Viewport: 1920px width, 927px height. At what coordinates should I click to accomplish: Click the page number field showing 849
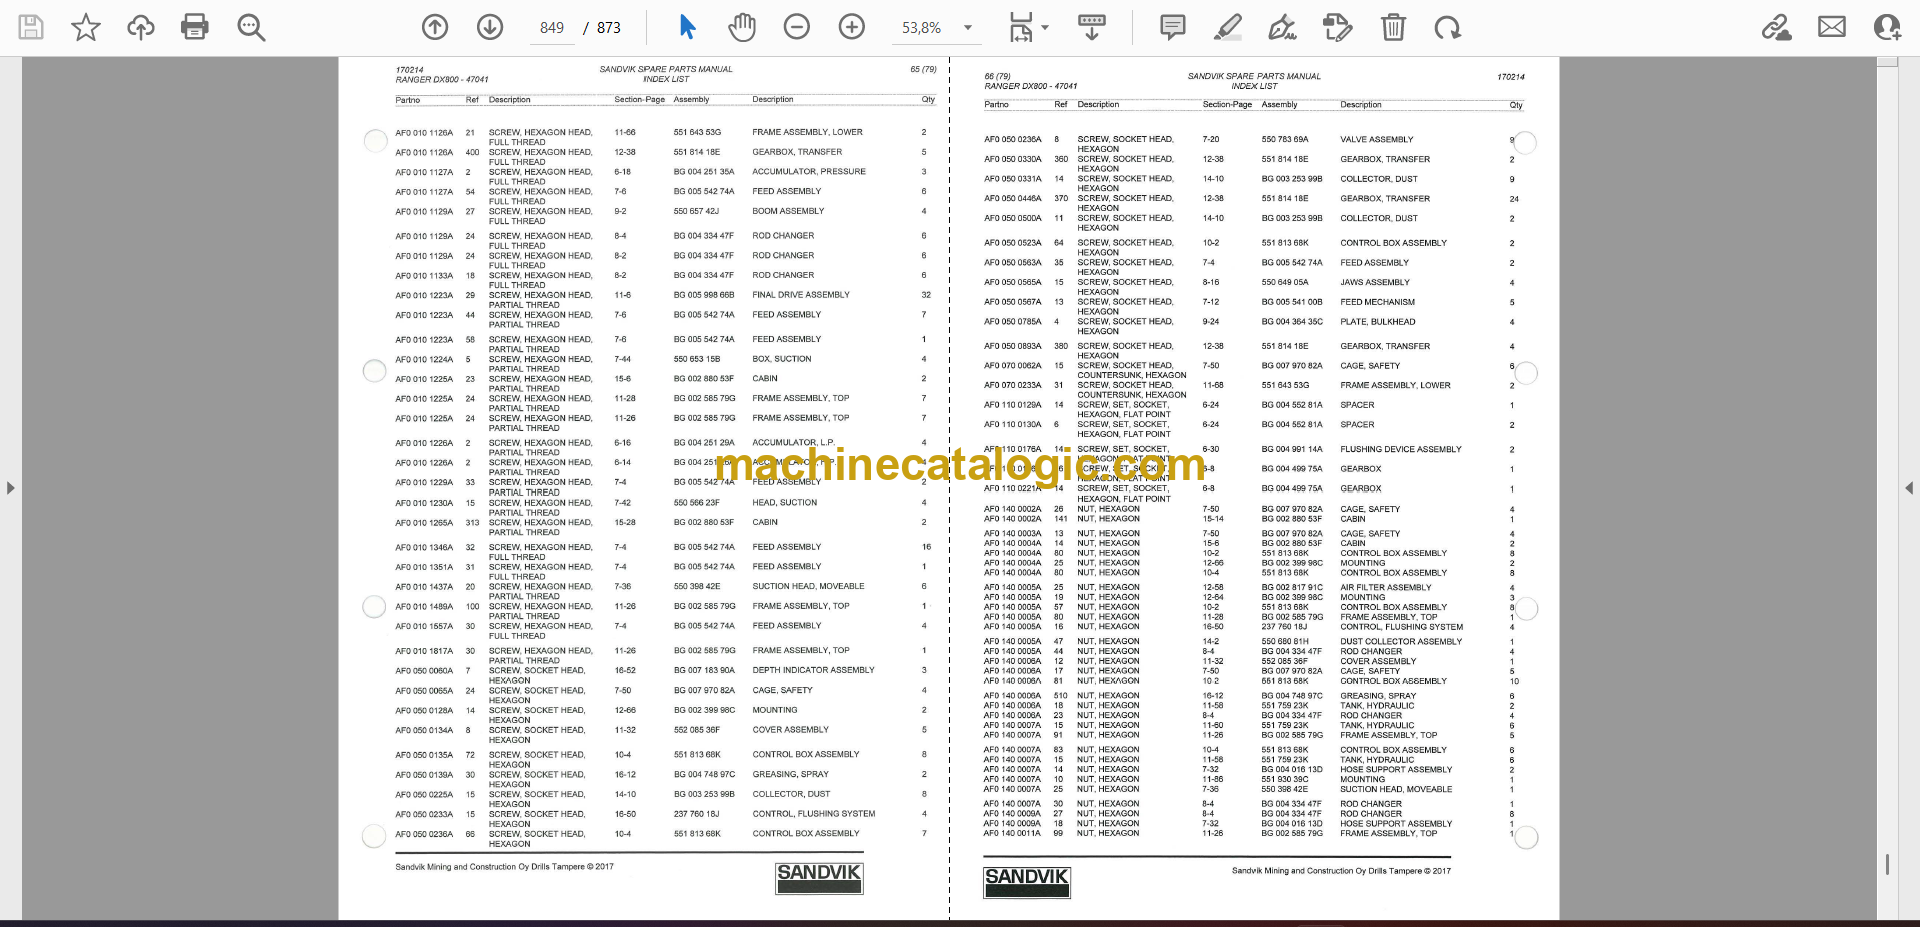(552, 28)
